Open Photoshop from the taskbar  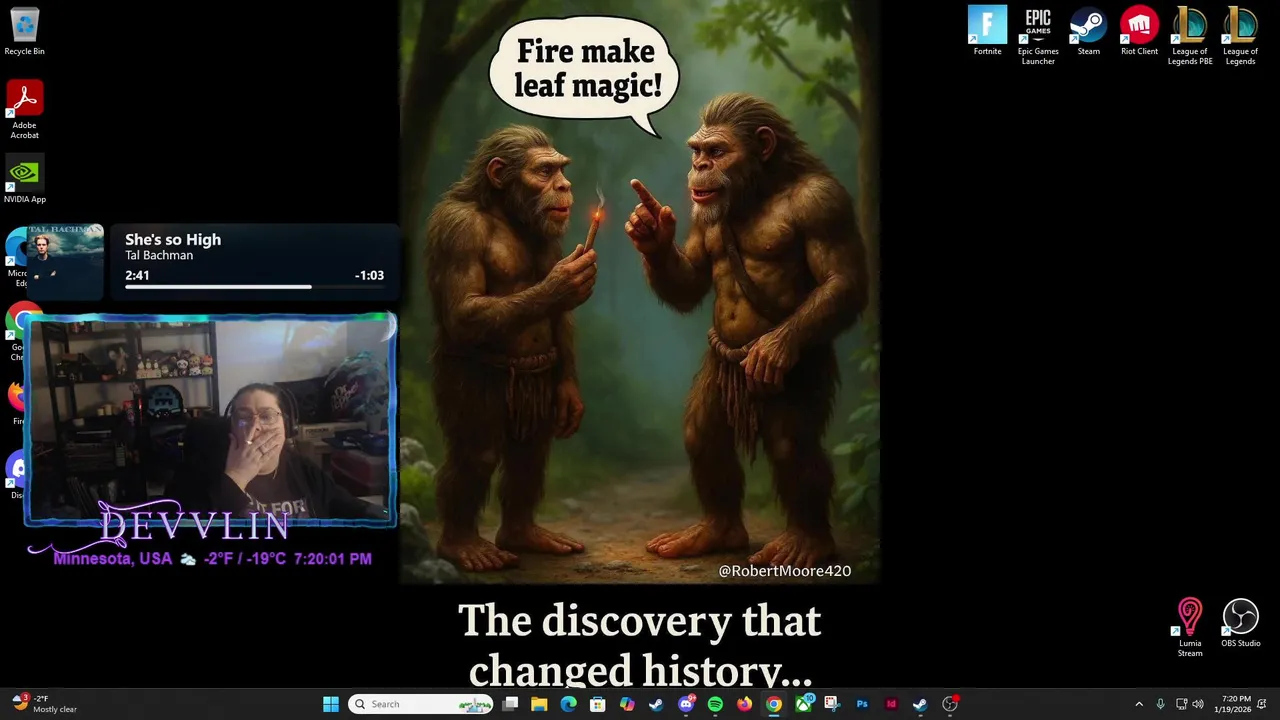(862, 704)
